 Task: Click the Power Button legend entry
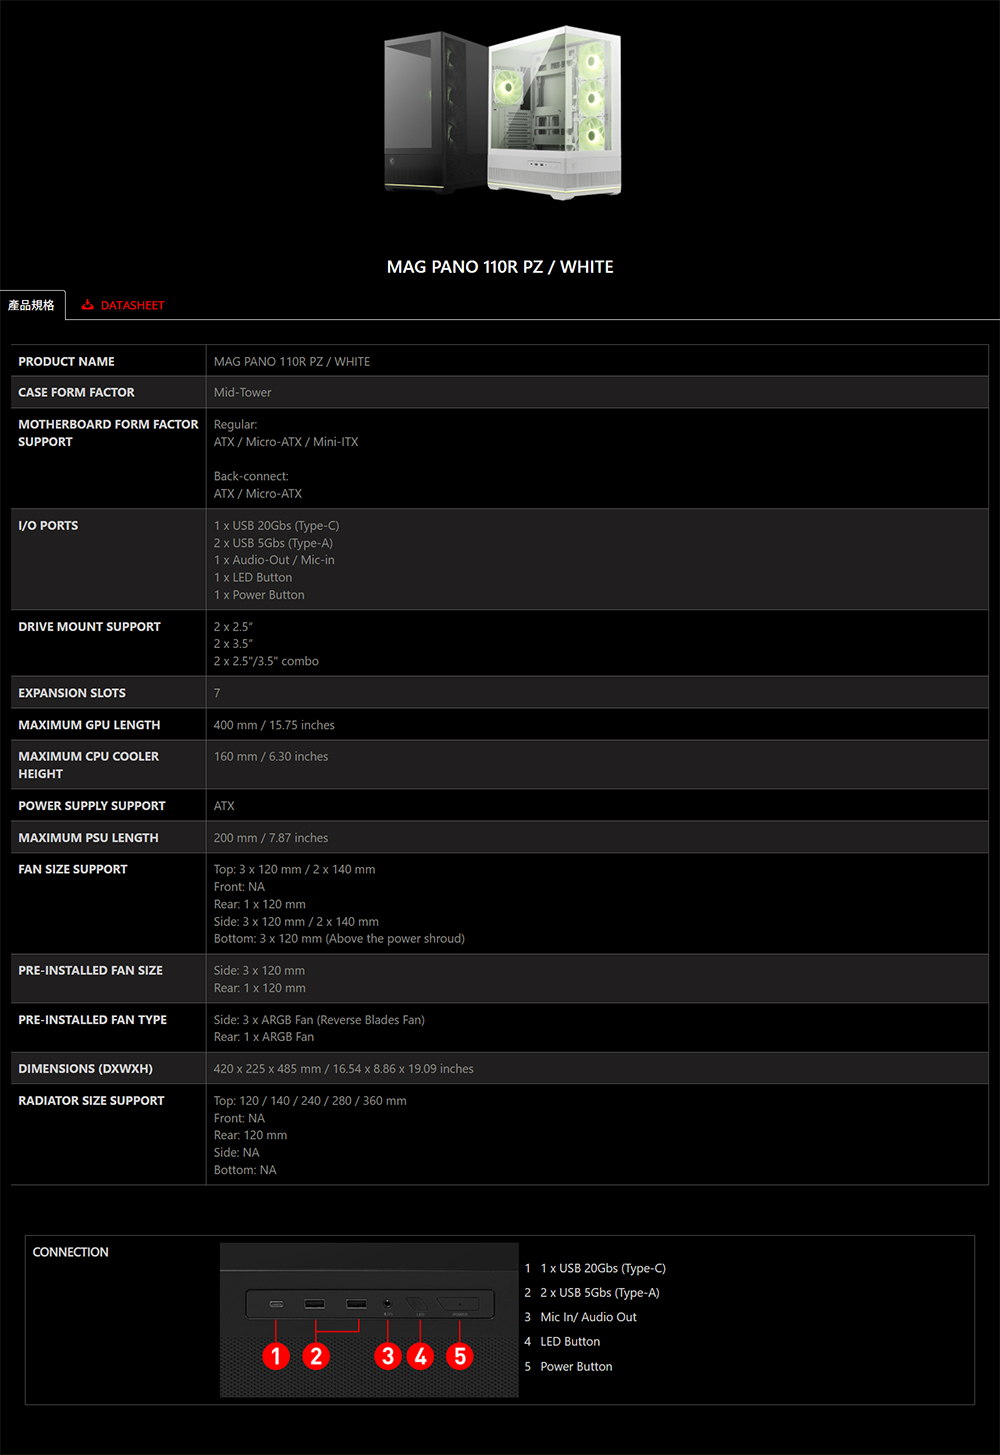coord(576,1366)
